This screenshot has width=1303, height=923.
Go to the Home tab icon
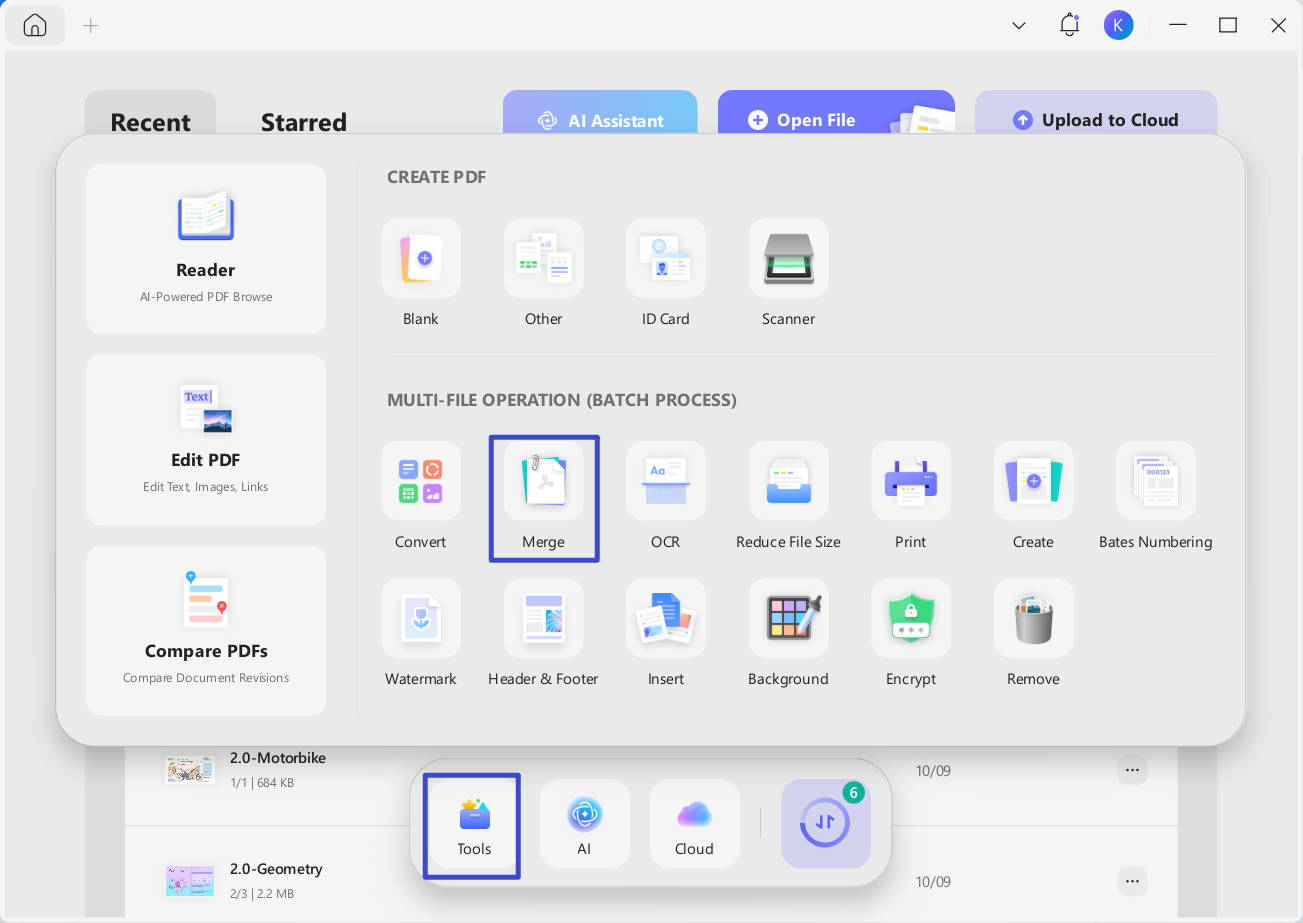pyautogui.click(x=35, y=25)
